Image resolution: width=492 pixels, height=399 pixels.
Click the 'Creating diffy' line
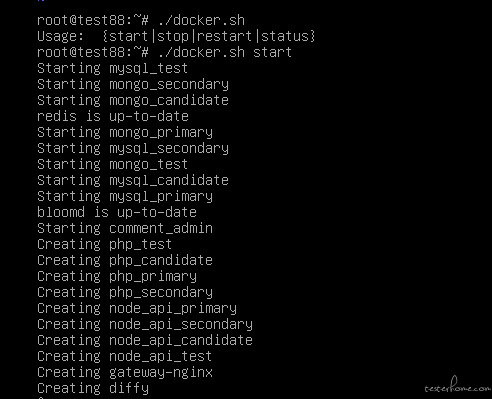[x=93, y=389]
